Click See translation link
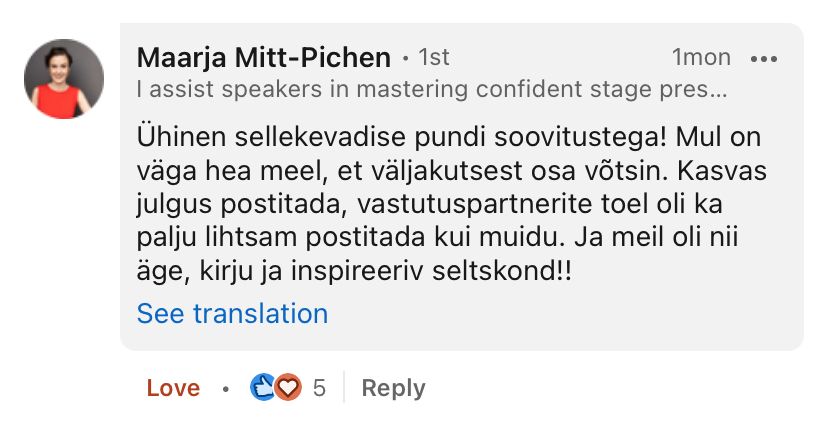 (232, 314)
